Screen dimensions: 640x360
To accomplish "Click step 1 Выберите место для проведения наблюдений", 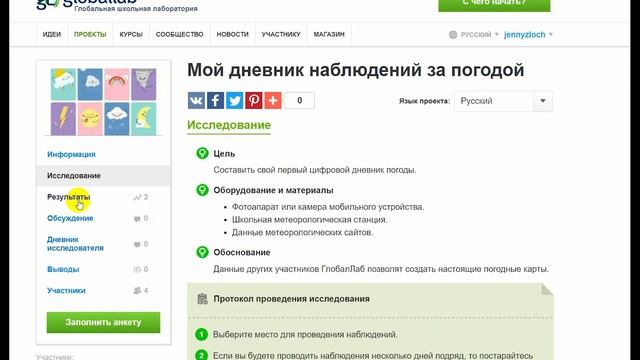I will pos(305,335).
